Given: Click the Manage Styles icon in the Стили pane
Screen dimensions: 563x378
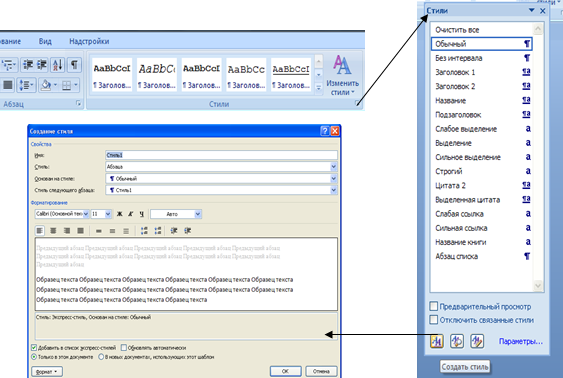Looking at the screenshot, I should pos(477,341).
